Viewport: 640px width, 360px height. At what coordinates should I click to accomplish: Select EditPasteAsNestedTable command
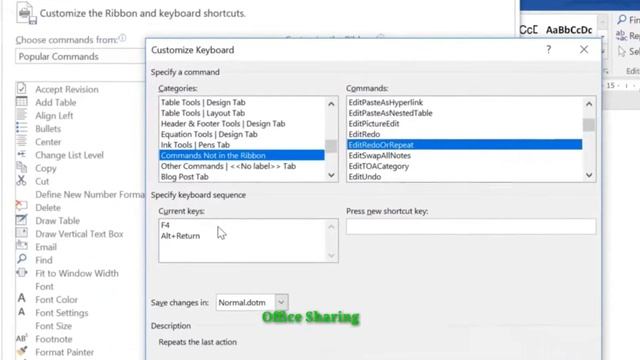click(464, 113)
